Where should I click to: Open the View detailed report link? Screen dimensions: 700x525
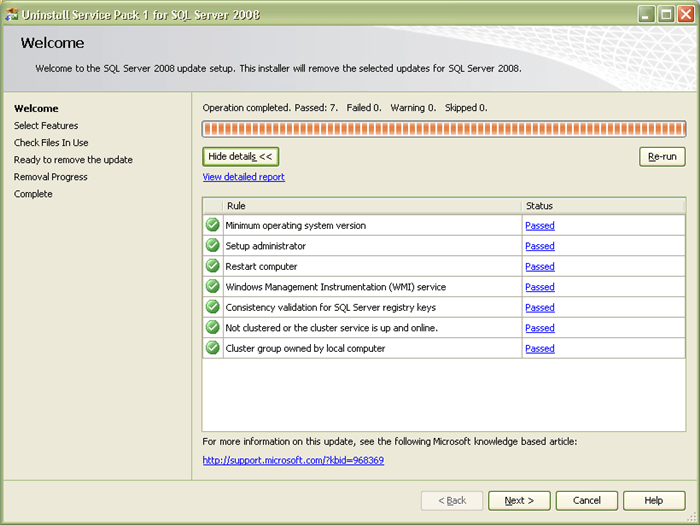[244, 177]
